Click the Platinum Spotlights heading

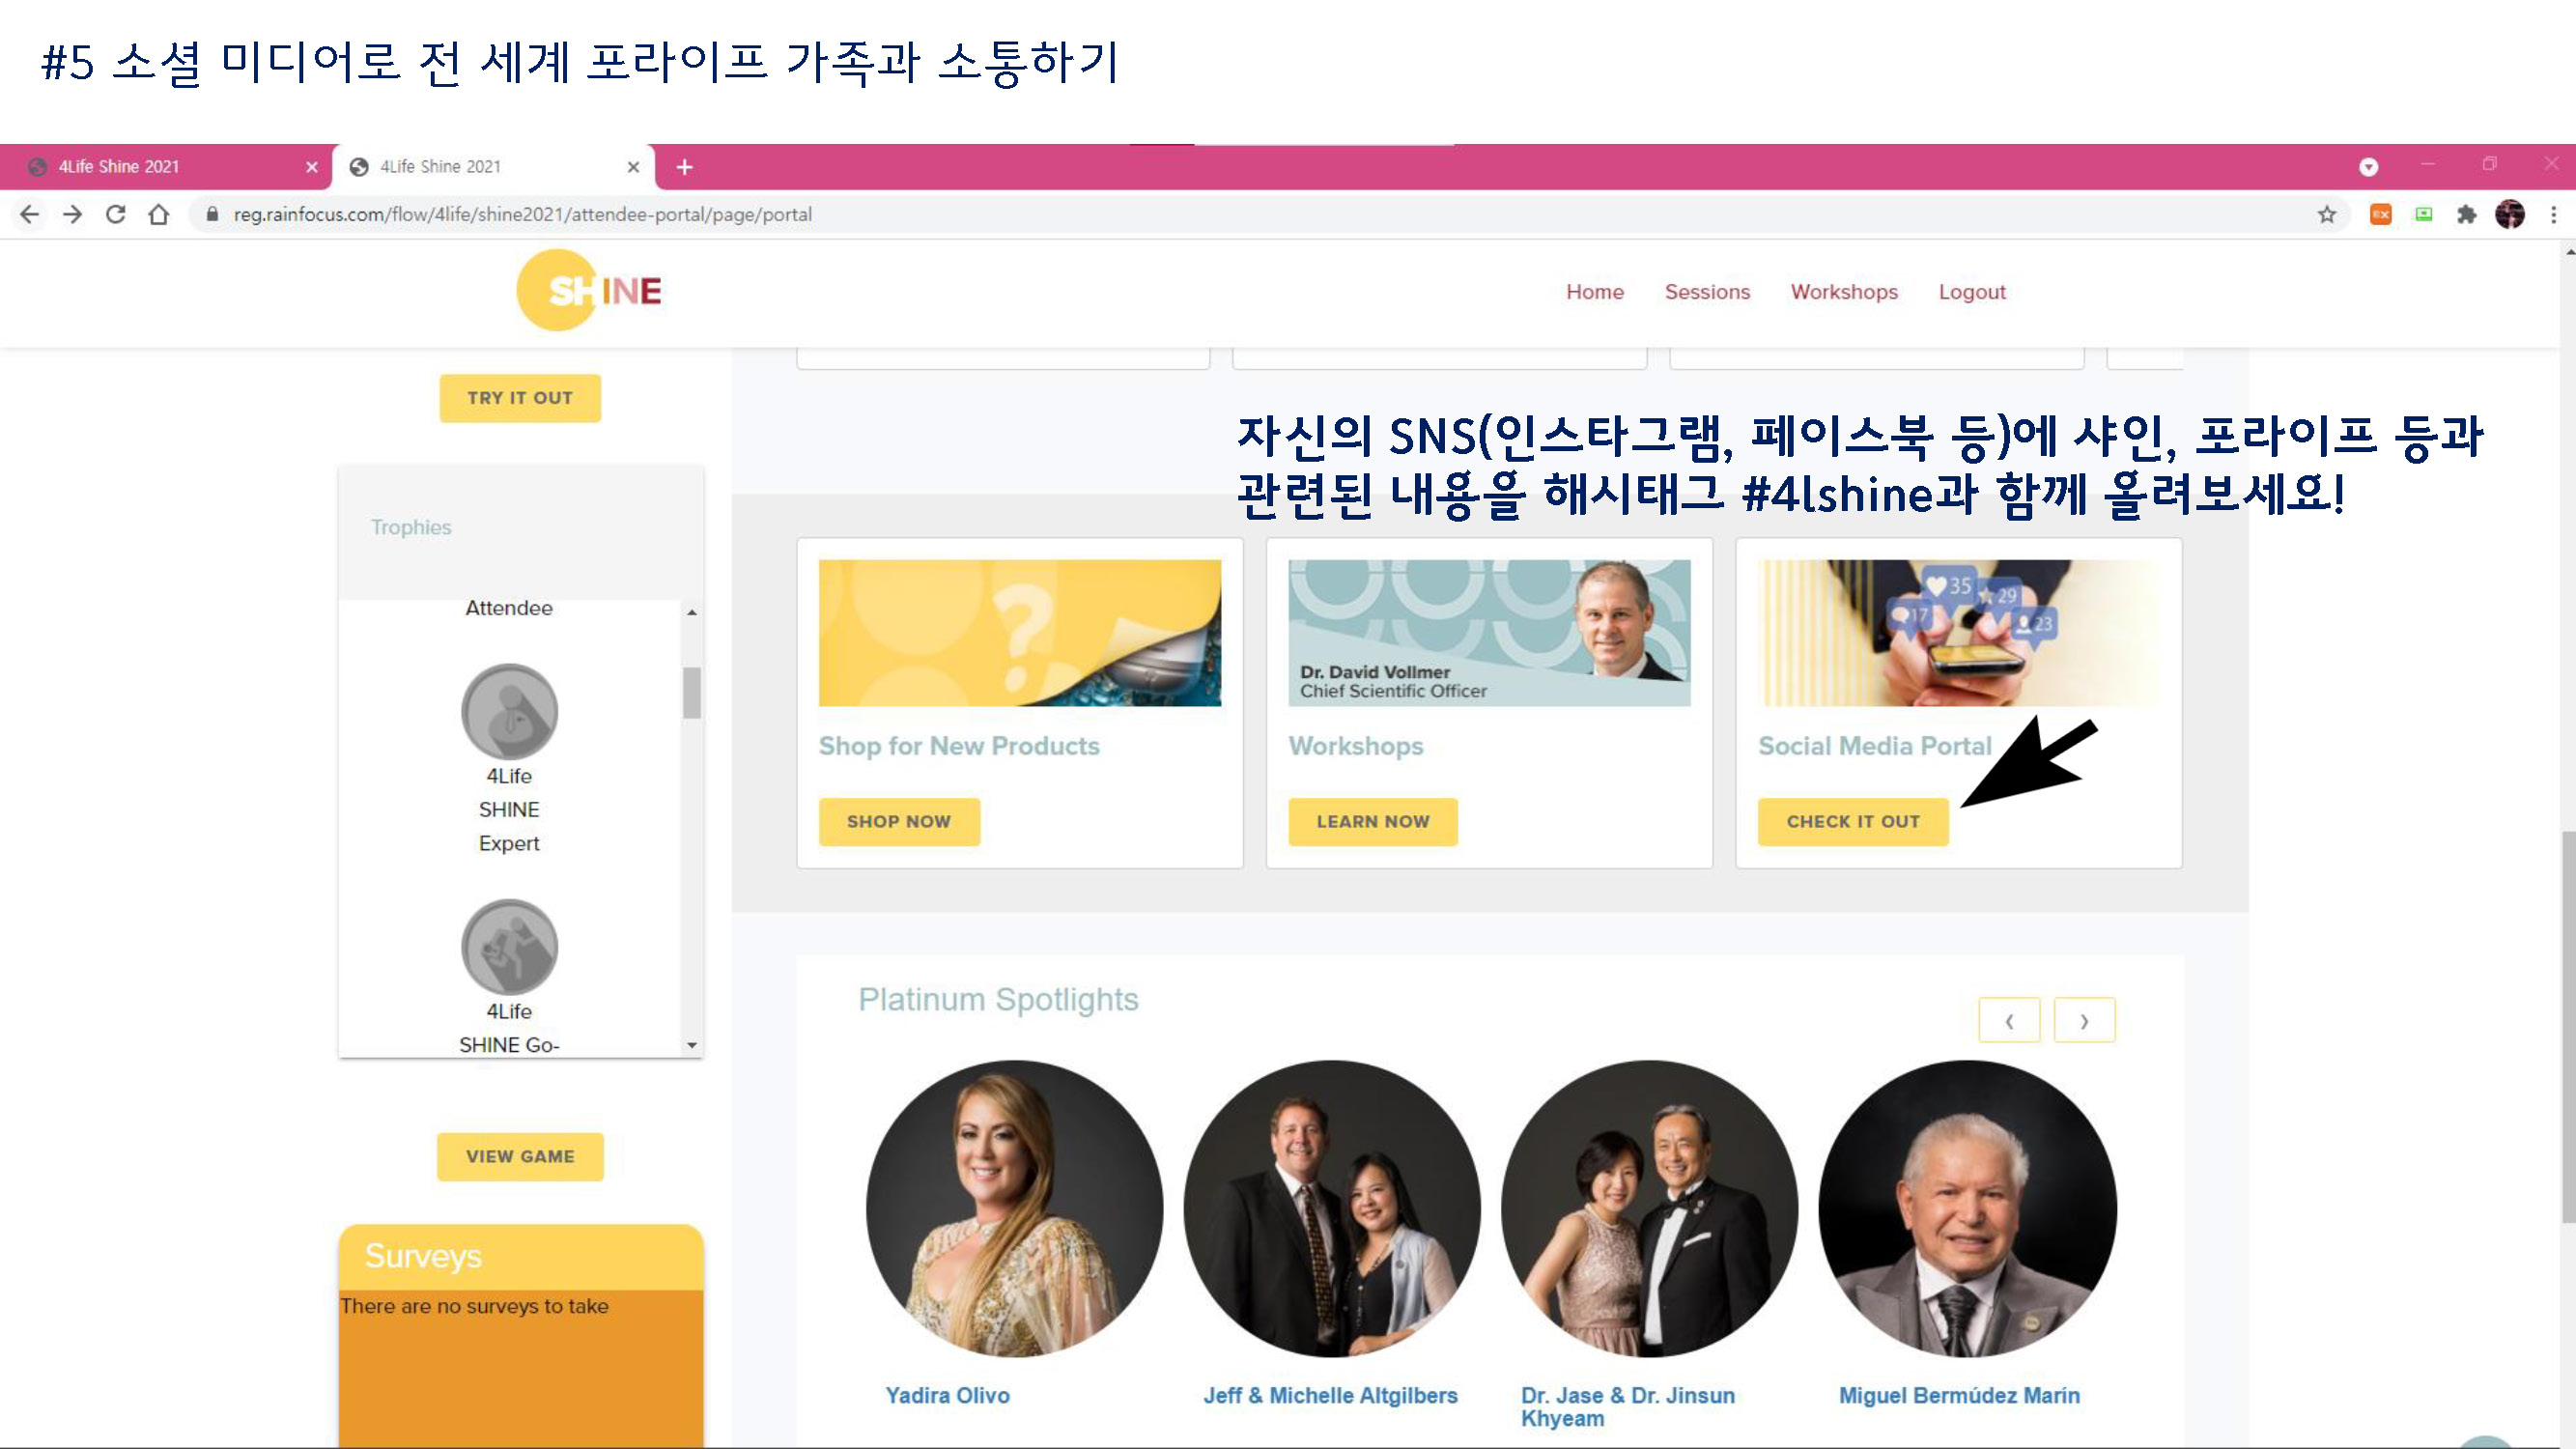pyautogui.click(x=998, y=999)
